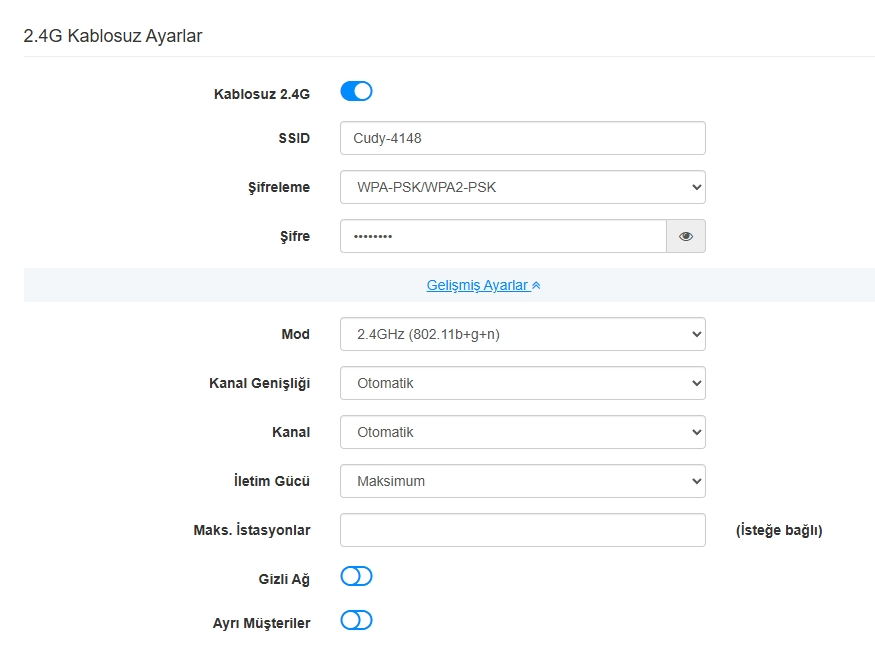Click the Kanal Genişliği label

[x=259, y=383]
